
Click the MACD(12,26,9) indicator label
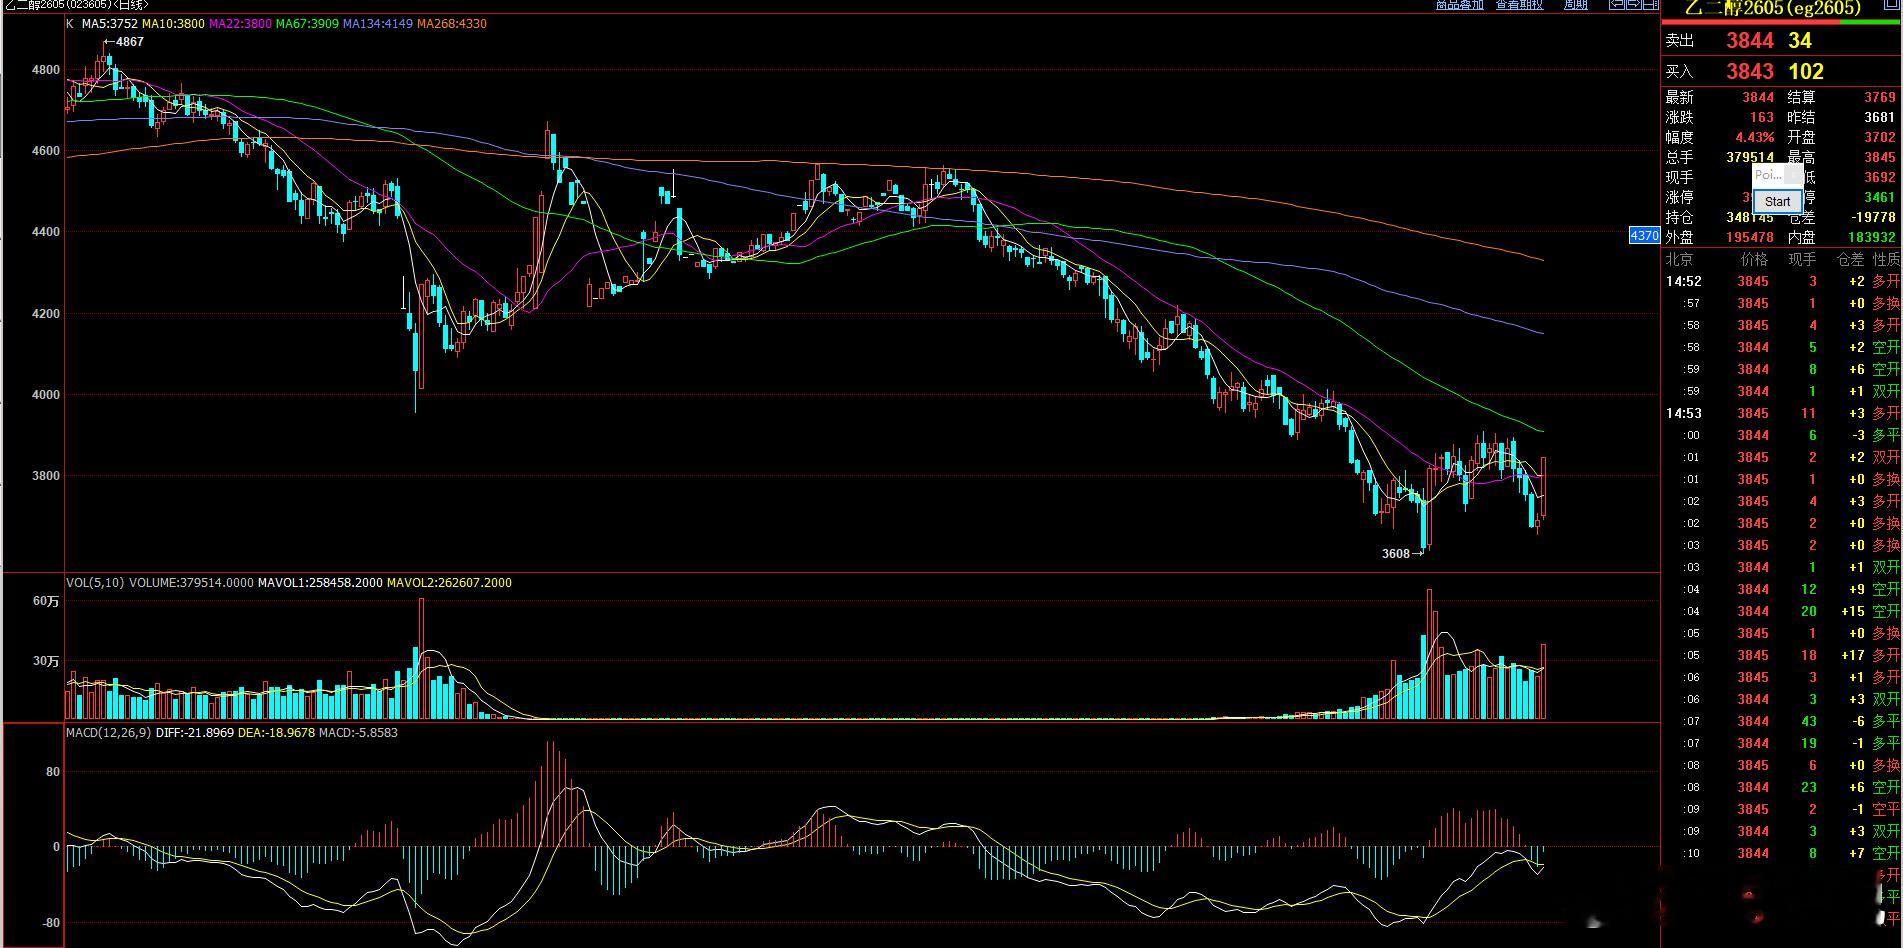click(109, 732)
